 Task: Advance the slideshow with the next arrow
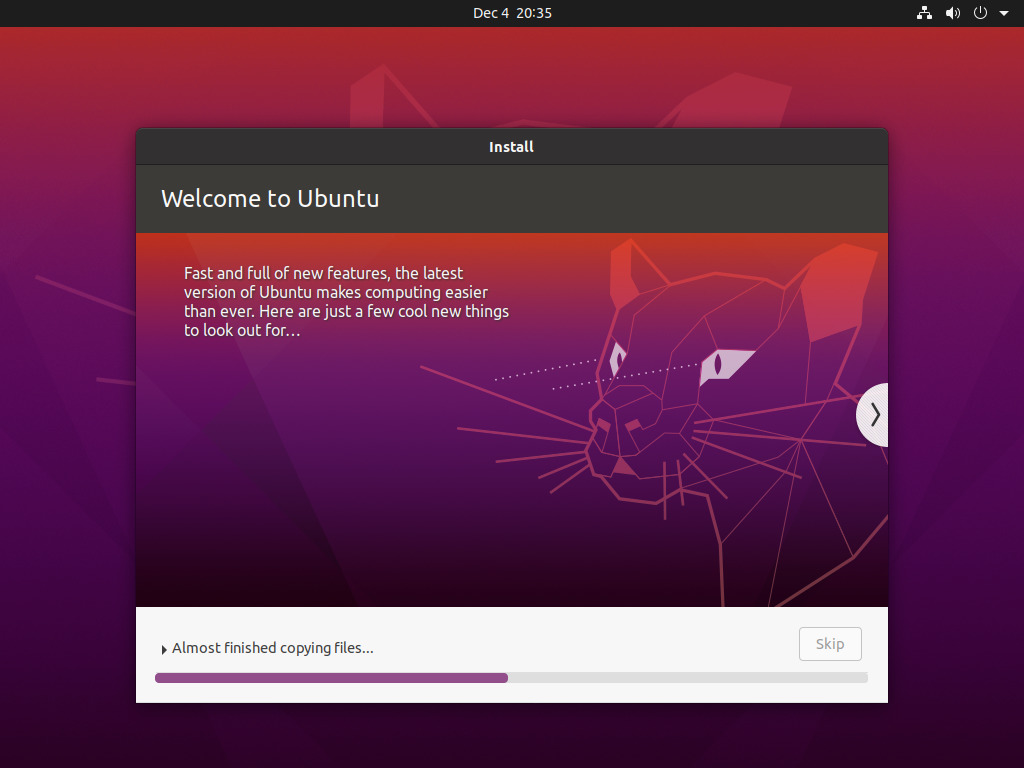click(874, 415)
